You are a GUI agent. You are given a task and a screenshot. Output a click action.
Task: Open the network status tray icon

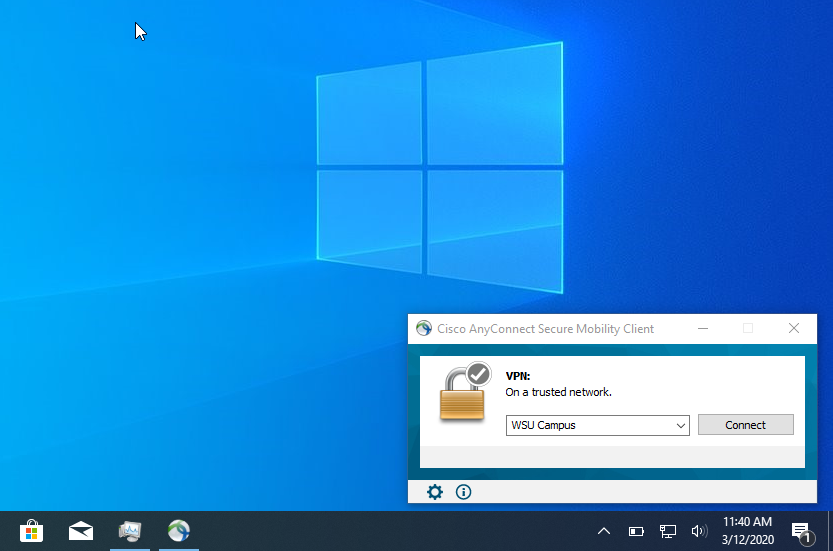(x=668, y=531)
